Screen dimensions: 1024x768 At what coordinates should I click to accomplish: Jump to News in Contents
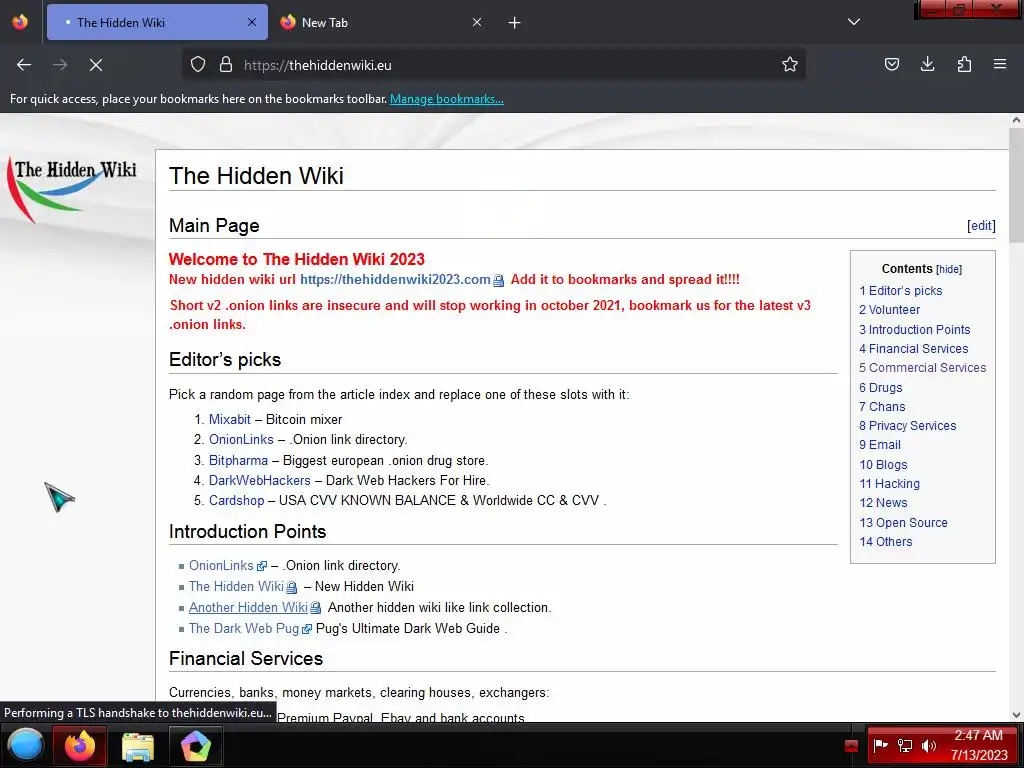[883, 503]
